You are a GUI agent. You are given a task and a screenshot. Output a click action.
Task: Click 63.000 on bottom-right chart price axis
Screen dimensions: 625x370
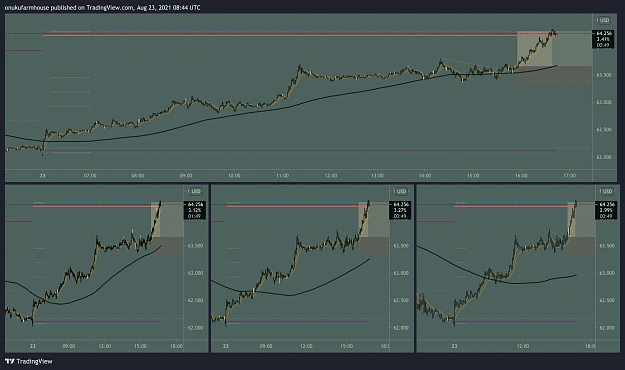607,273
